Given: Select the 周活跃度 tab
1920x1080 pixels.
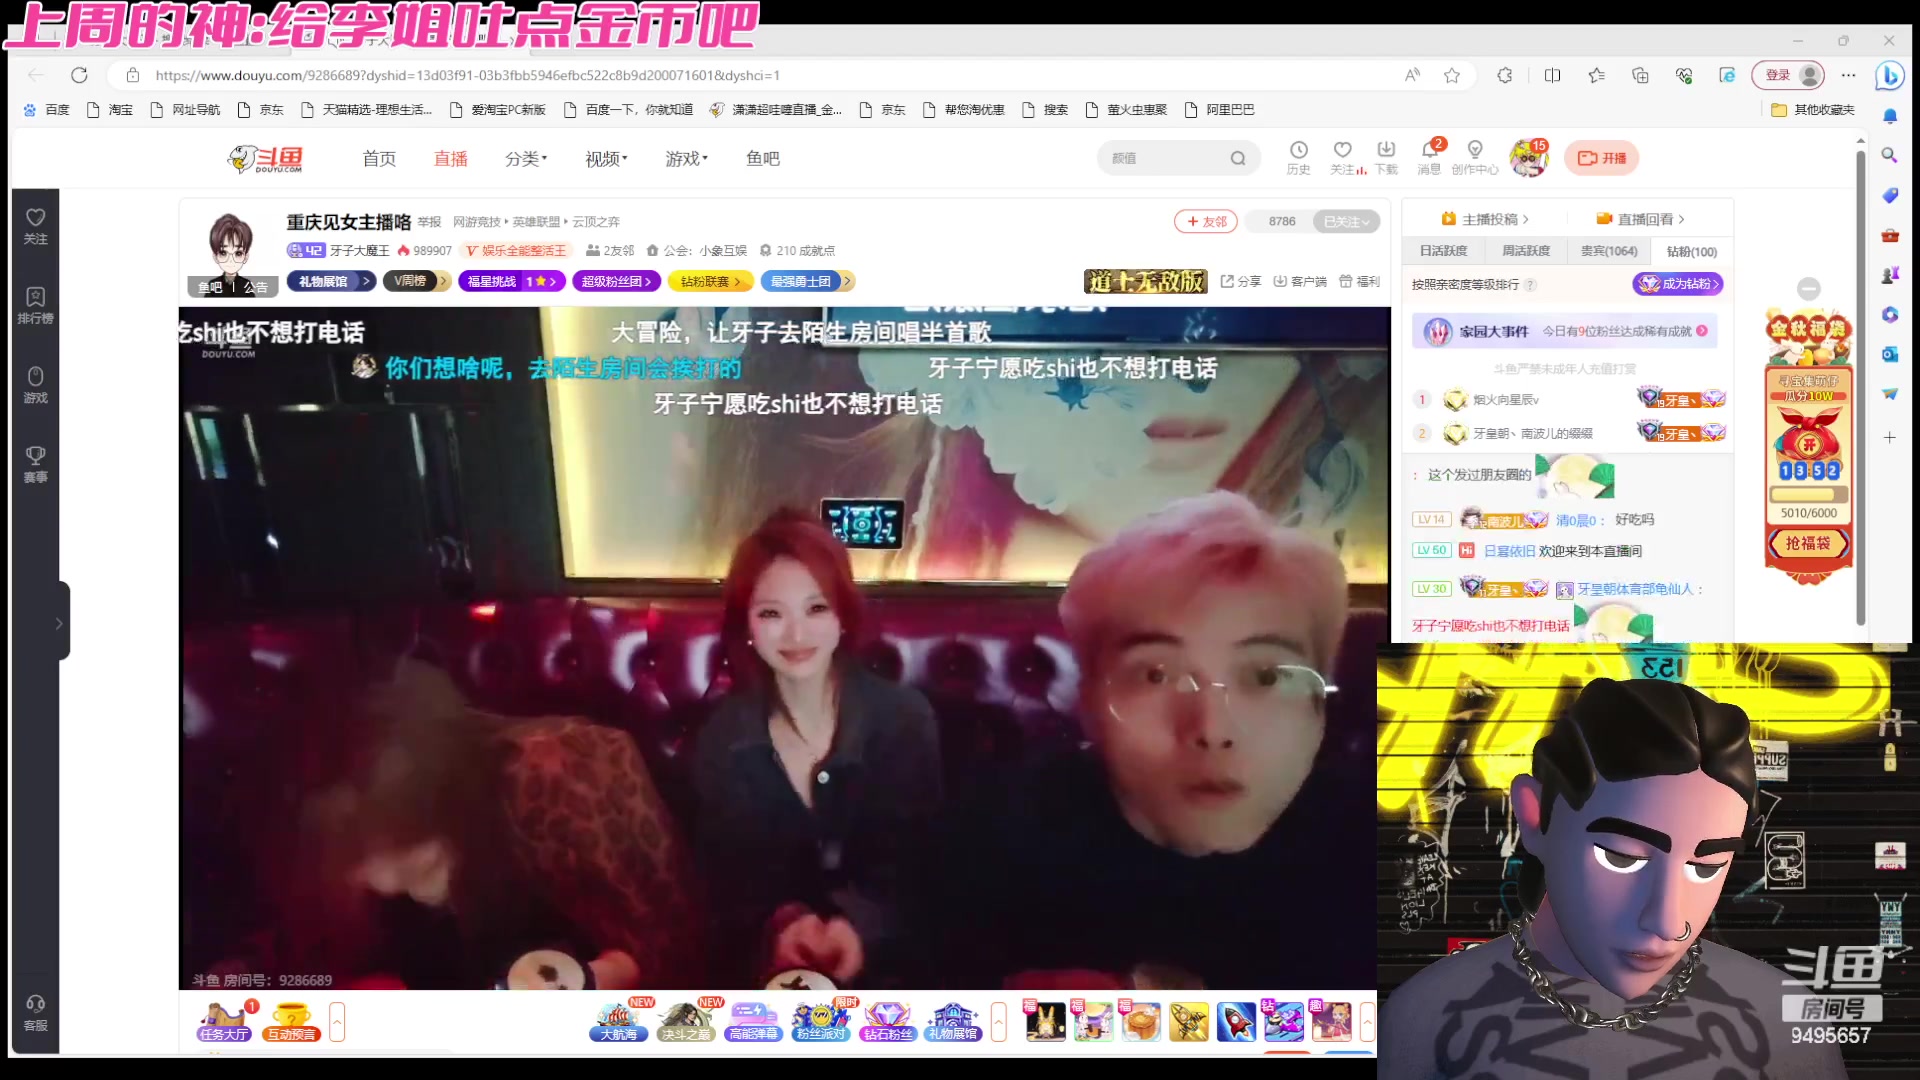Looking at the screenshot, I should click(1526, 251).
